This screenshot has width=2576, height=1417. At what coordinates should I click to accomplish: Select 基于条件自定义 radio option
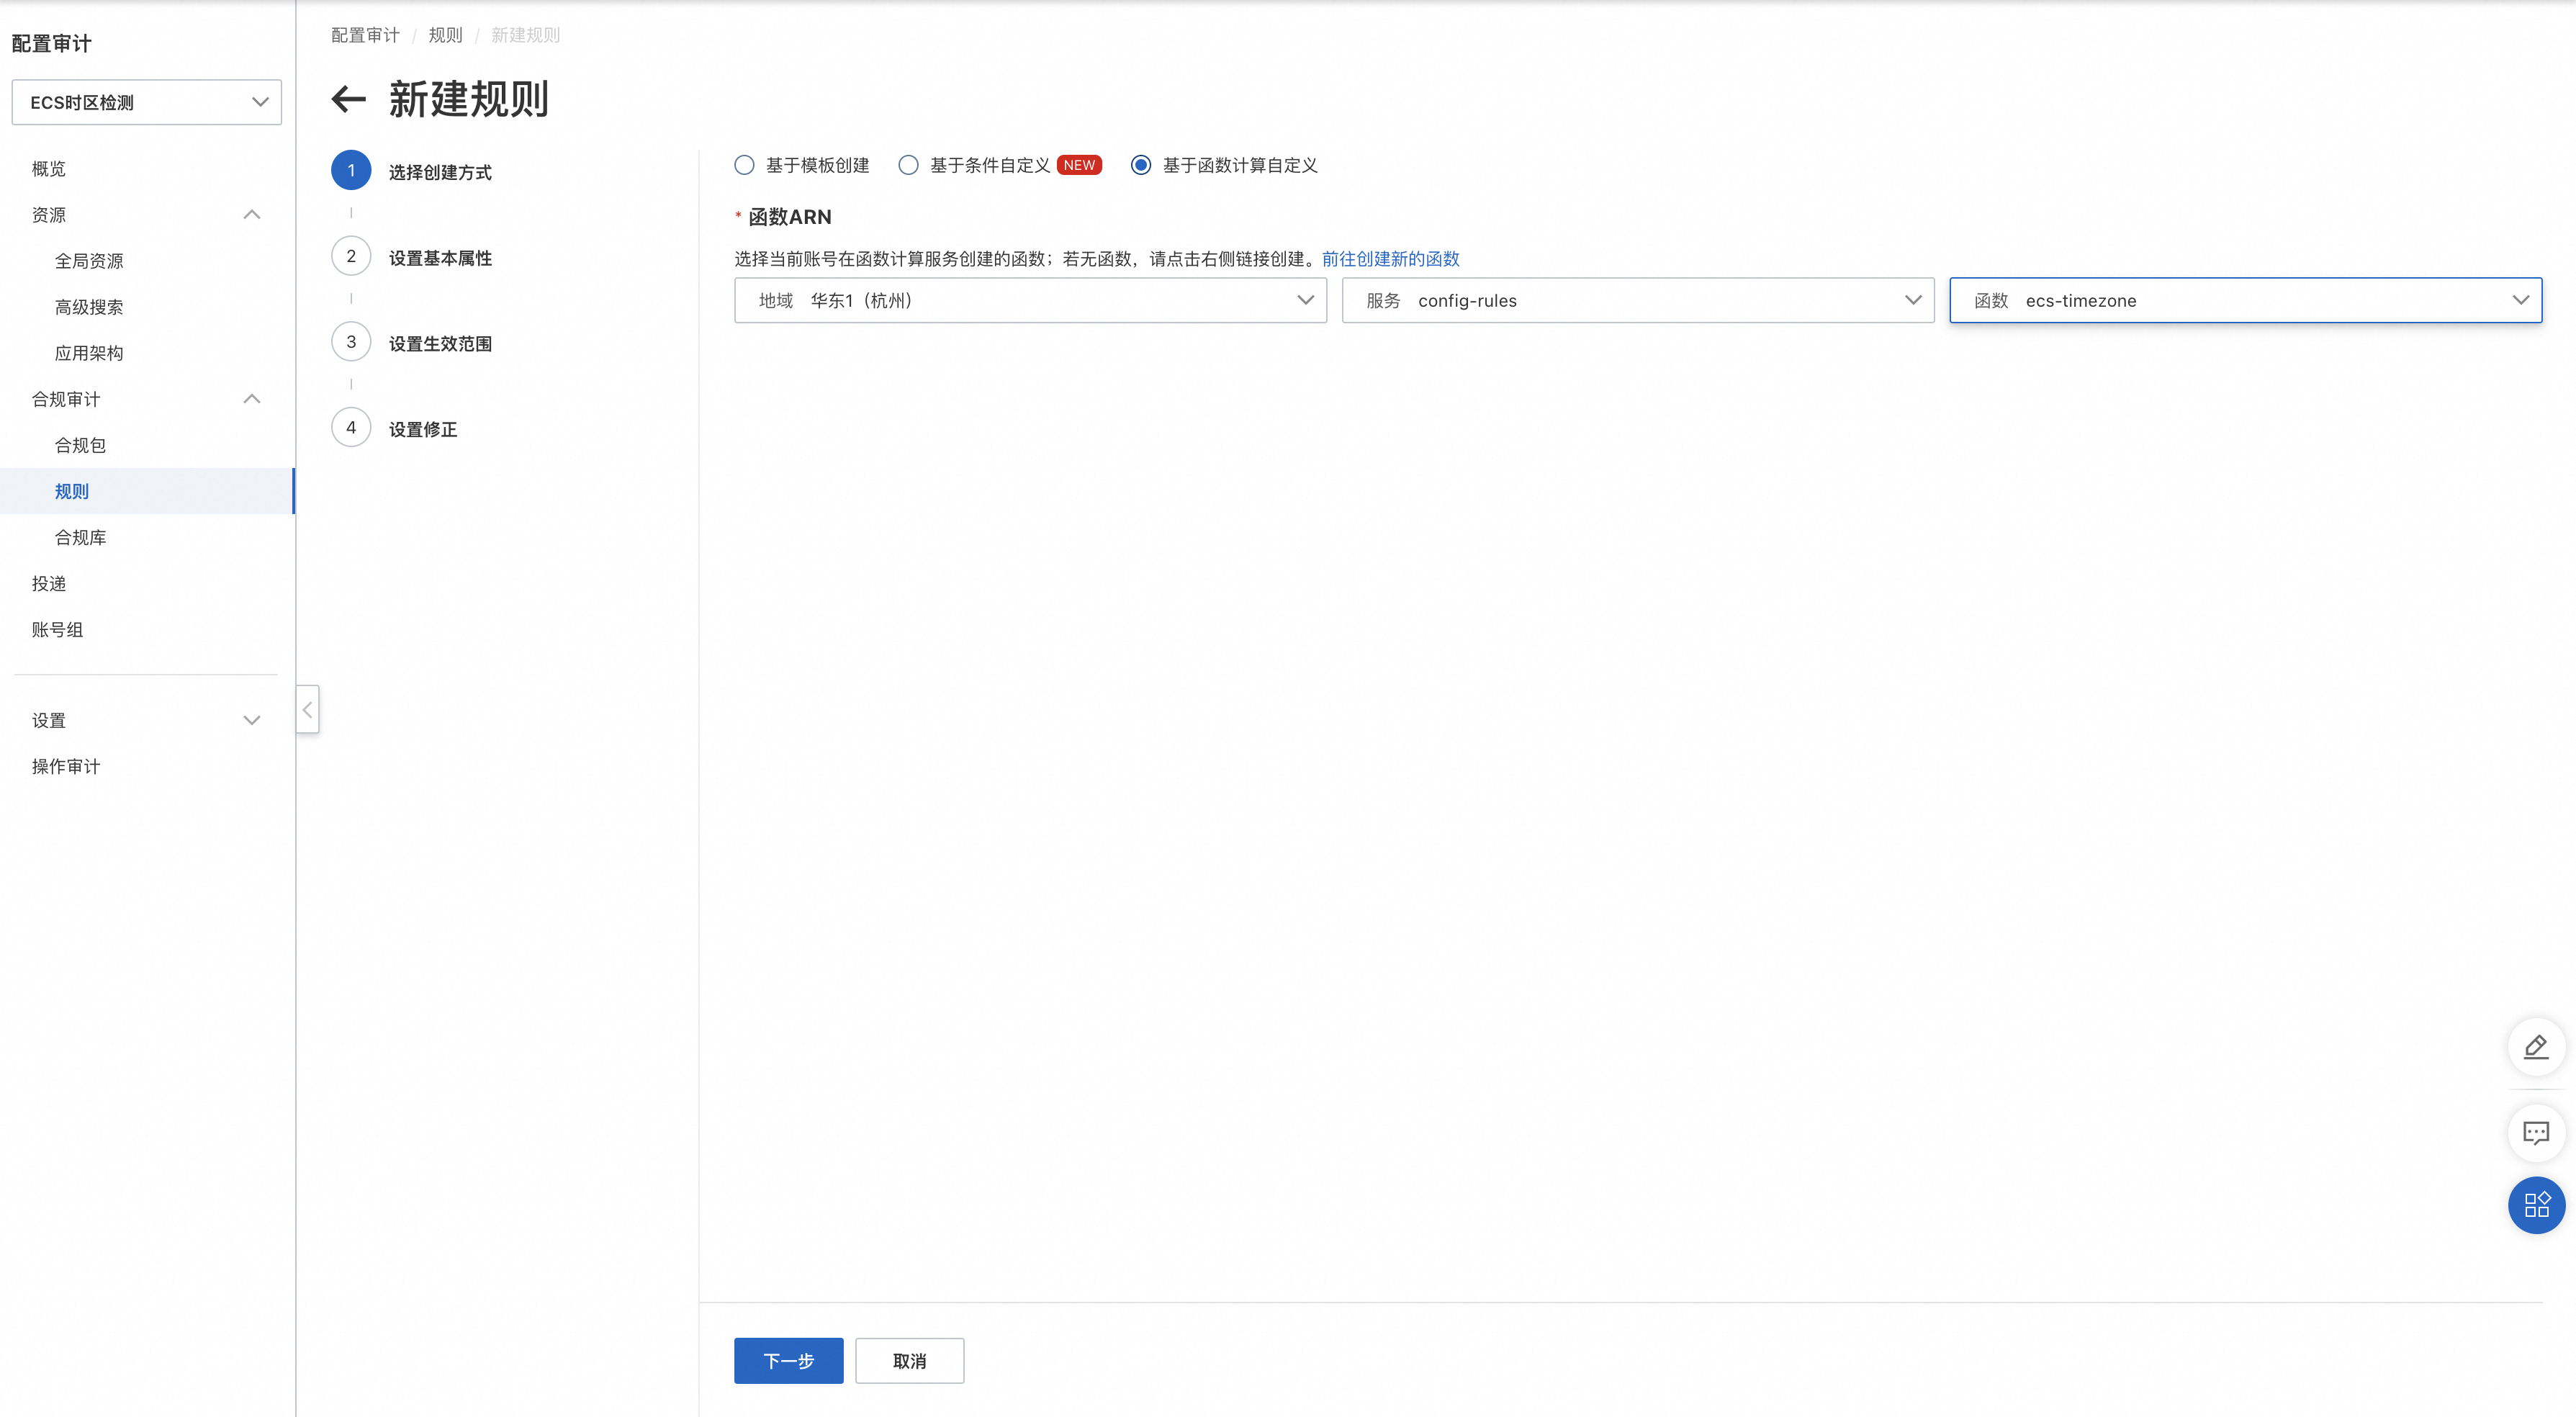click(908, 165)
